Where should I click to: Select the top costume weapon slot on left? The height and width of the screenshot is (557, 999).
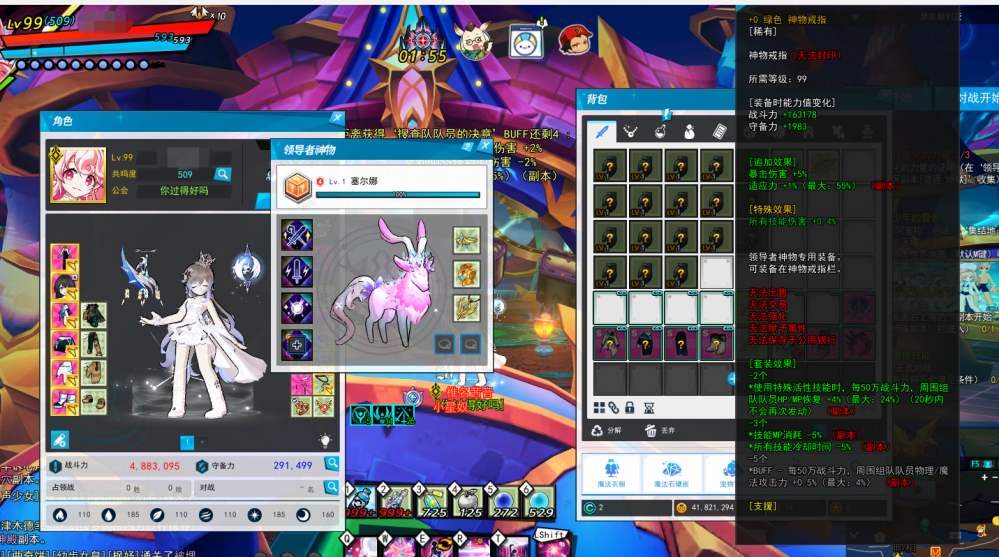65,257
